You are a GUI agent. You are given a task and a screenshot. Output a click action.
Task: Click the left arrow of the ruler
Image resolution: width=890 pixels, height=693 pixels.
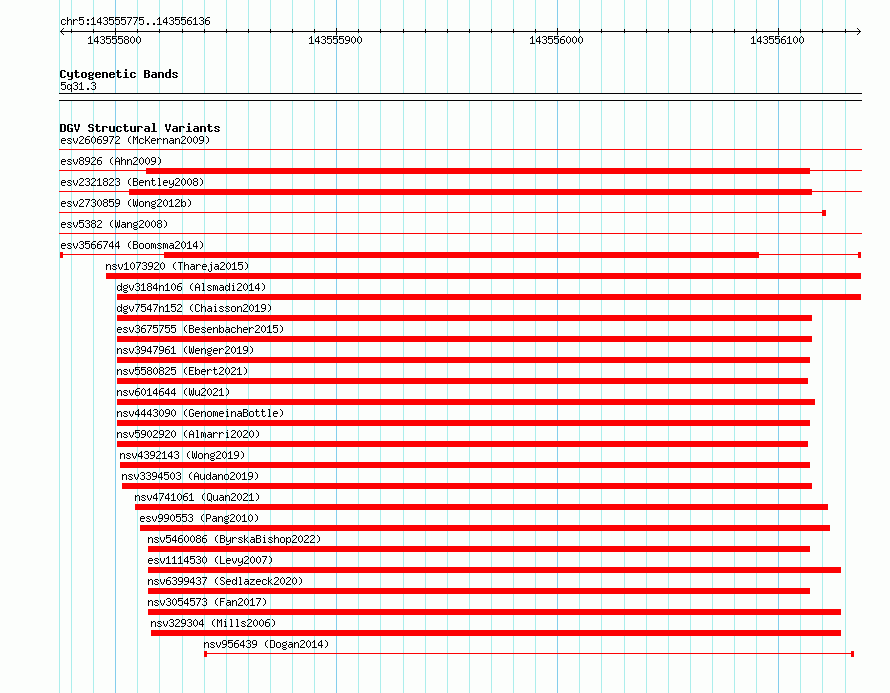pyautogui.click(x=62, y=31)
